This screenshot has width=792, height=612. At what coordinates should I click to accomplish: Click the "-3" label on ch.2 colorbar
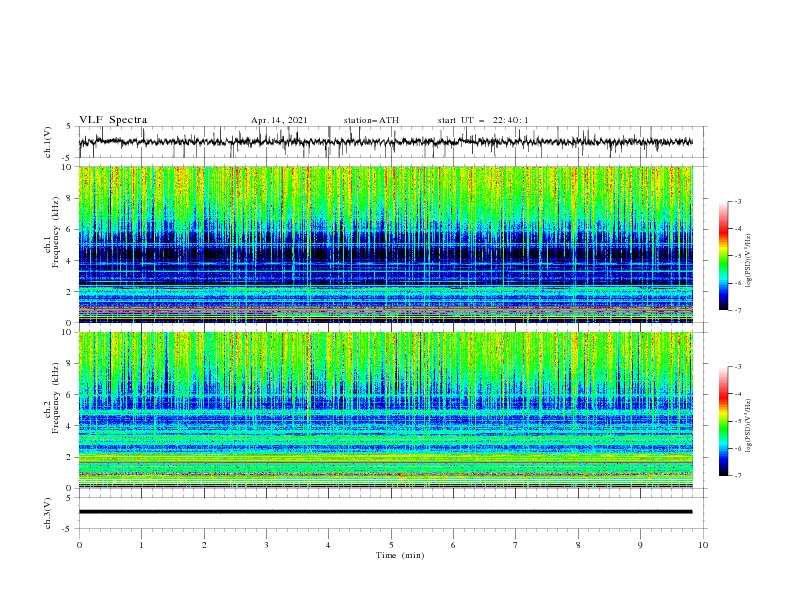(x=738, y=367)
